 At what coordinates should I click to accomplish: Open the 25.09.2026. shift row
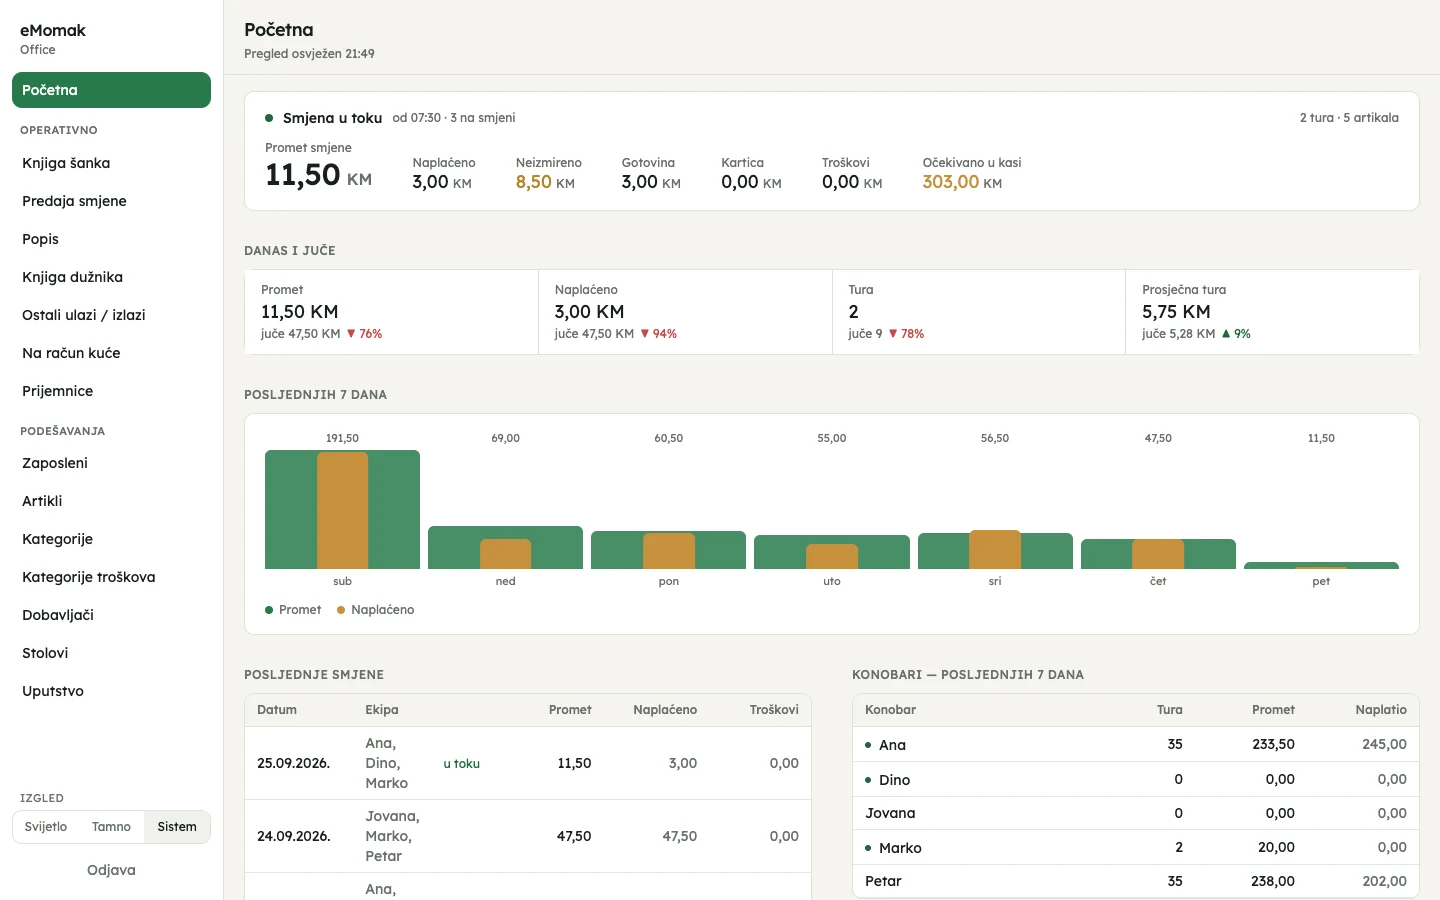pos(528,763)
